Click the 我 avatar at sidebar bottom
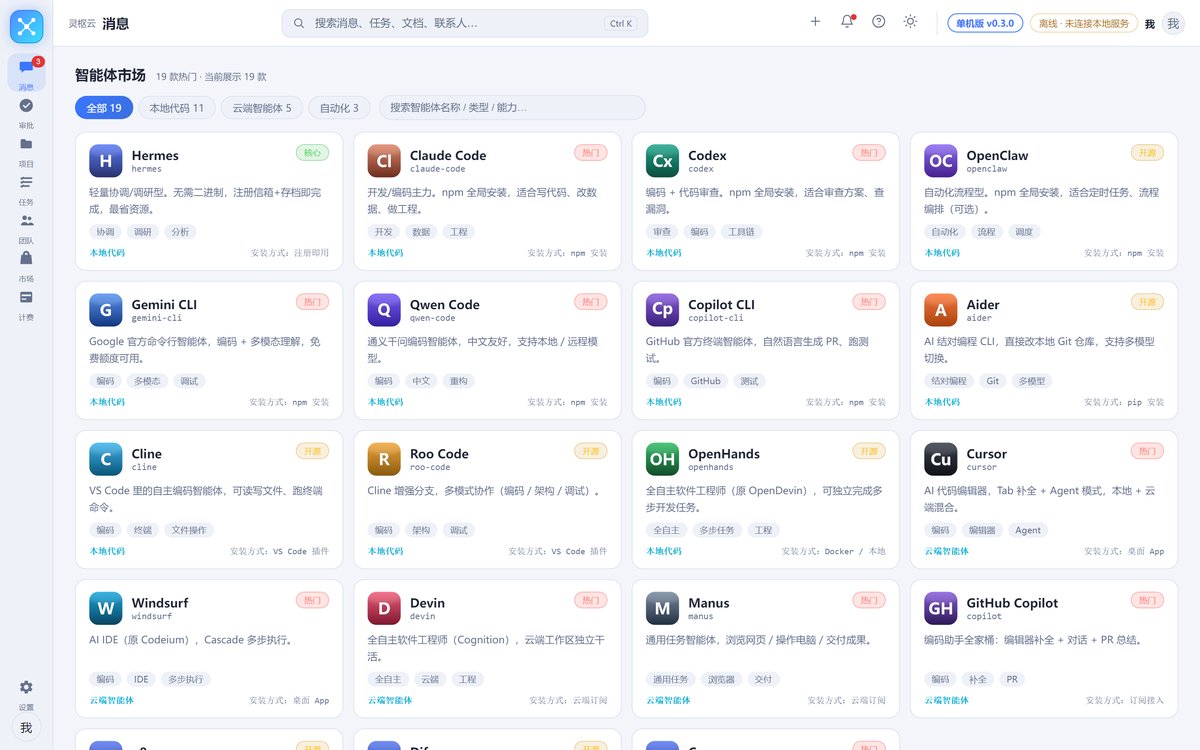The image size is (1200, 750). coord(26,728)
